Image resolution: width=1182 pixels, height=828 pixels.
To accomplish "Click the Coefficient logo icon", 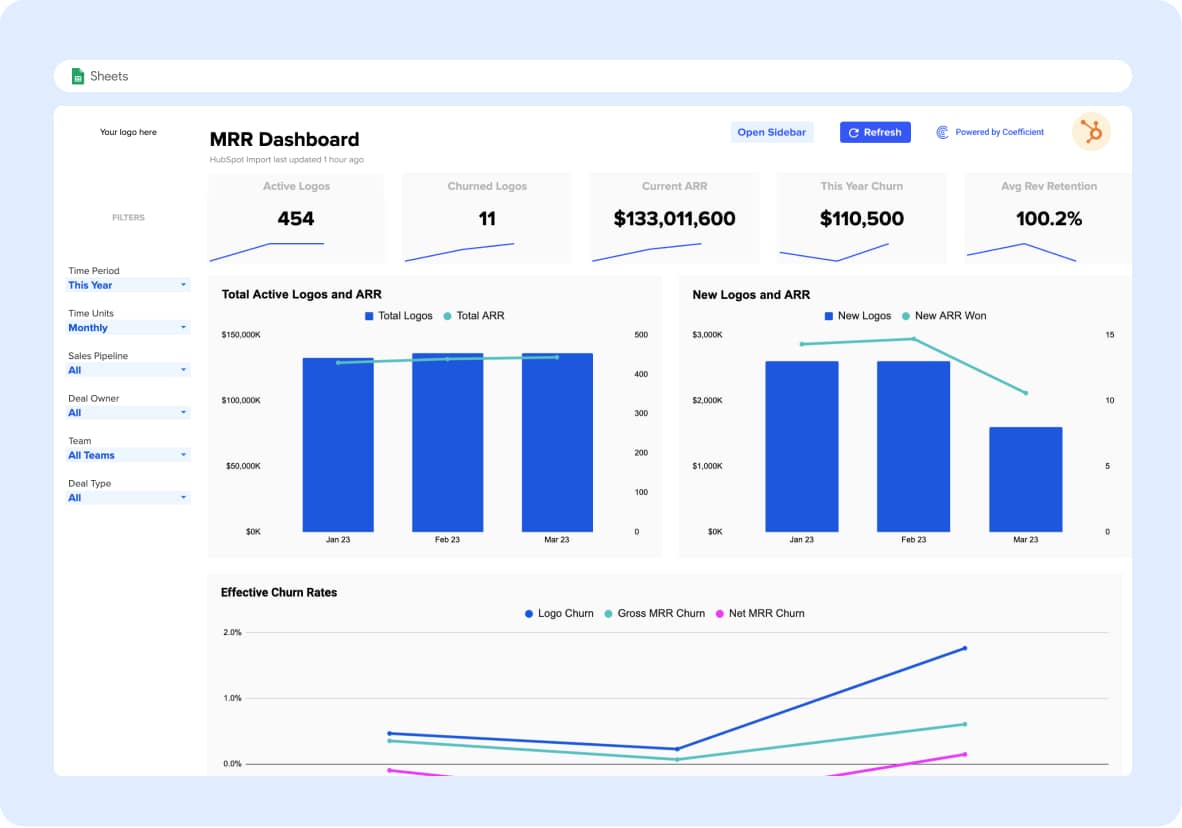I will click(942, 132).
